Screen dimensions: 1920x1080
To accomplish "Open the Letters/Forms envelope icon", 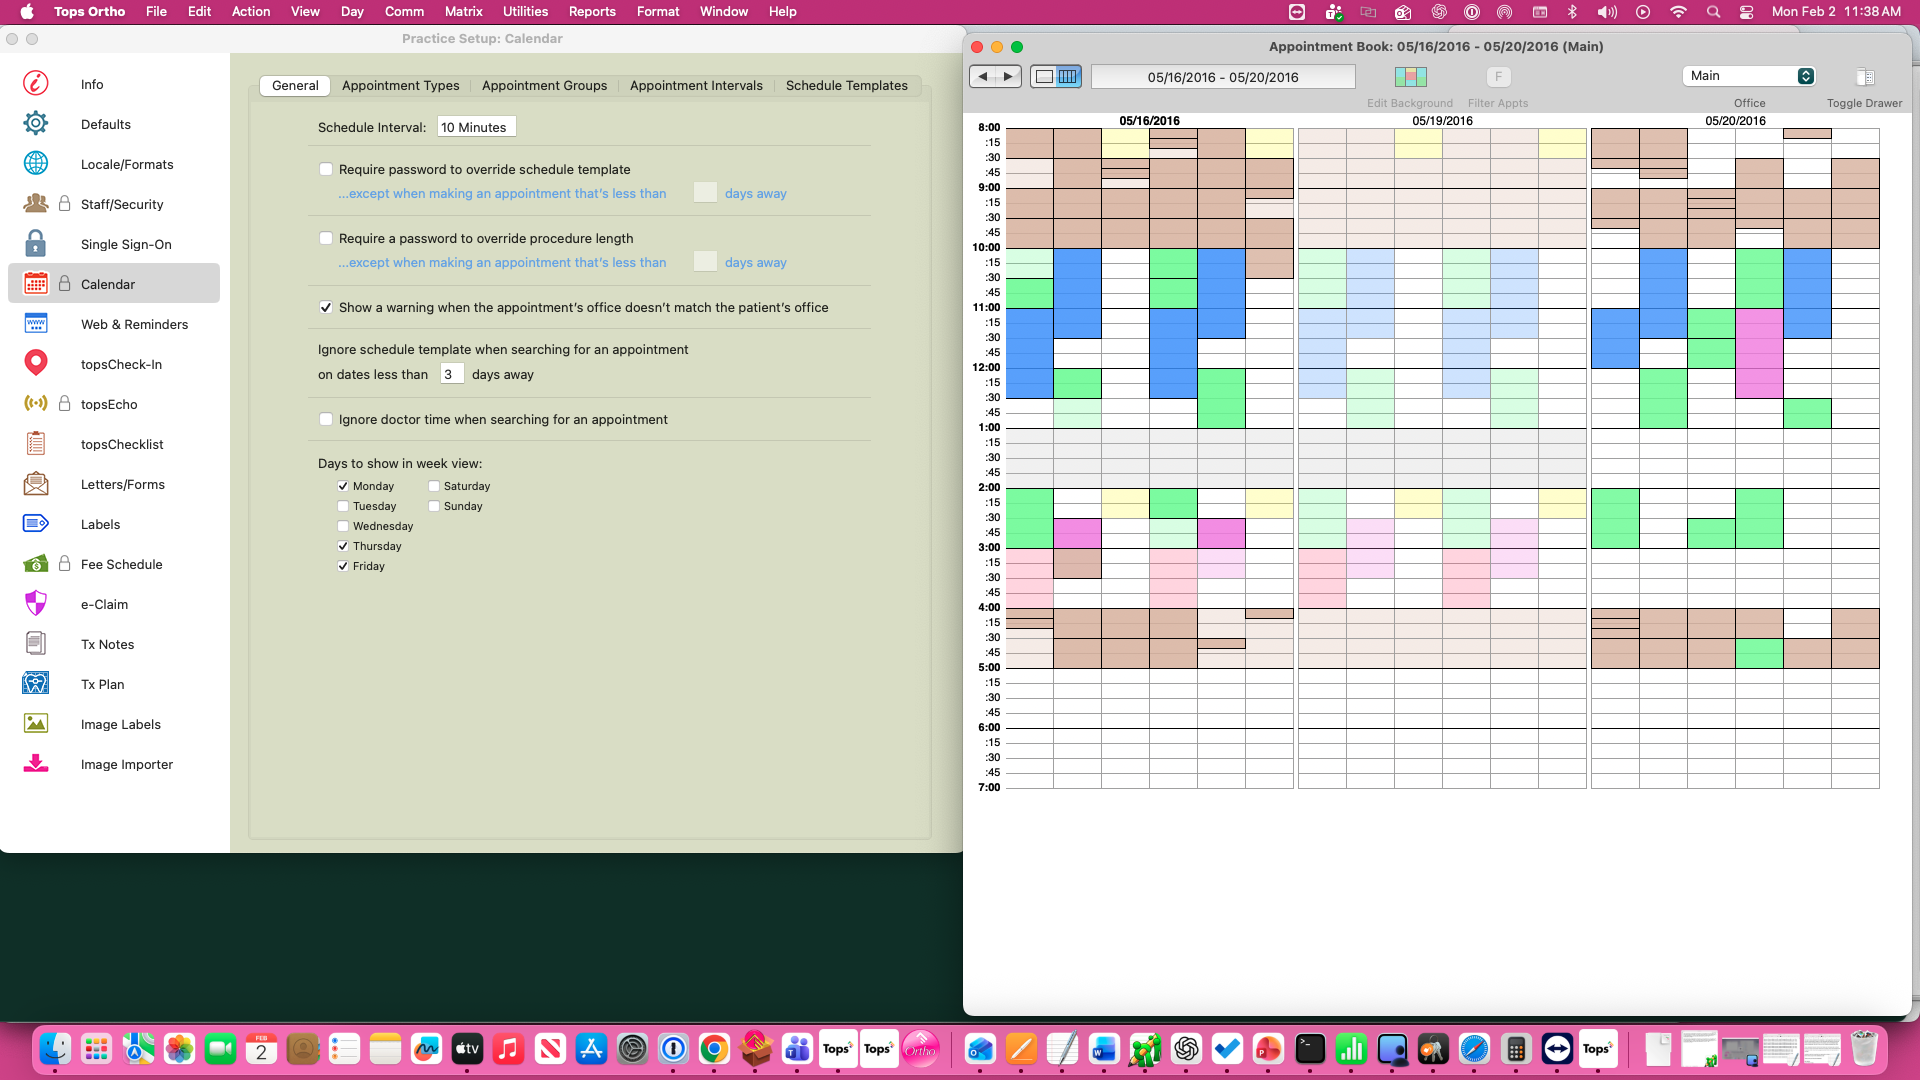I will click(36, 484).
